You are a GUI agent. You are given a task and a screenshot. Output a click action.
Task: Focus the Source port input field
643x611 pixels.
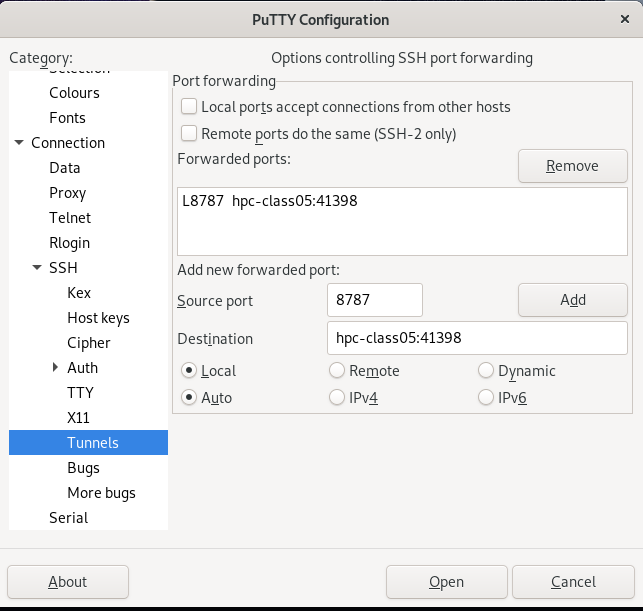pyautogui.click(x=375, y=300)
